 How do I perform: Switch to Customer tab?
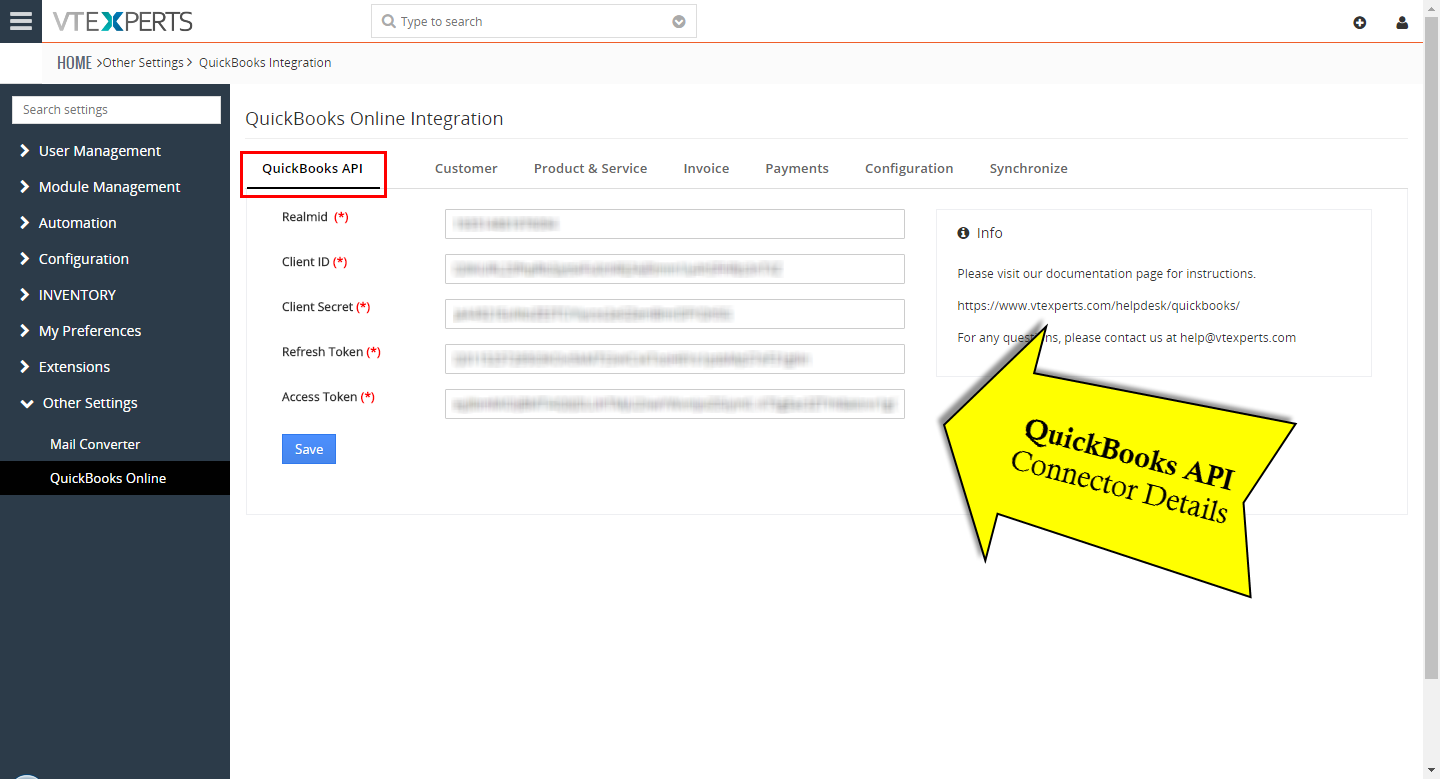click(x=466, y=168)
